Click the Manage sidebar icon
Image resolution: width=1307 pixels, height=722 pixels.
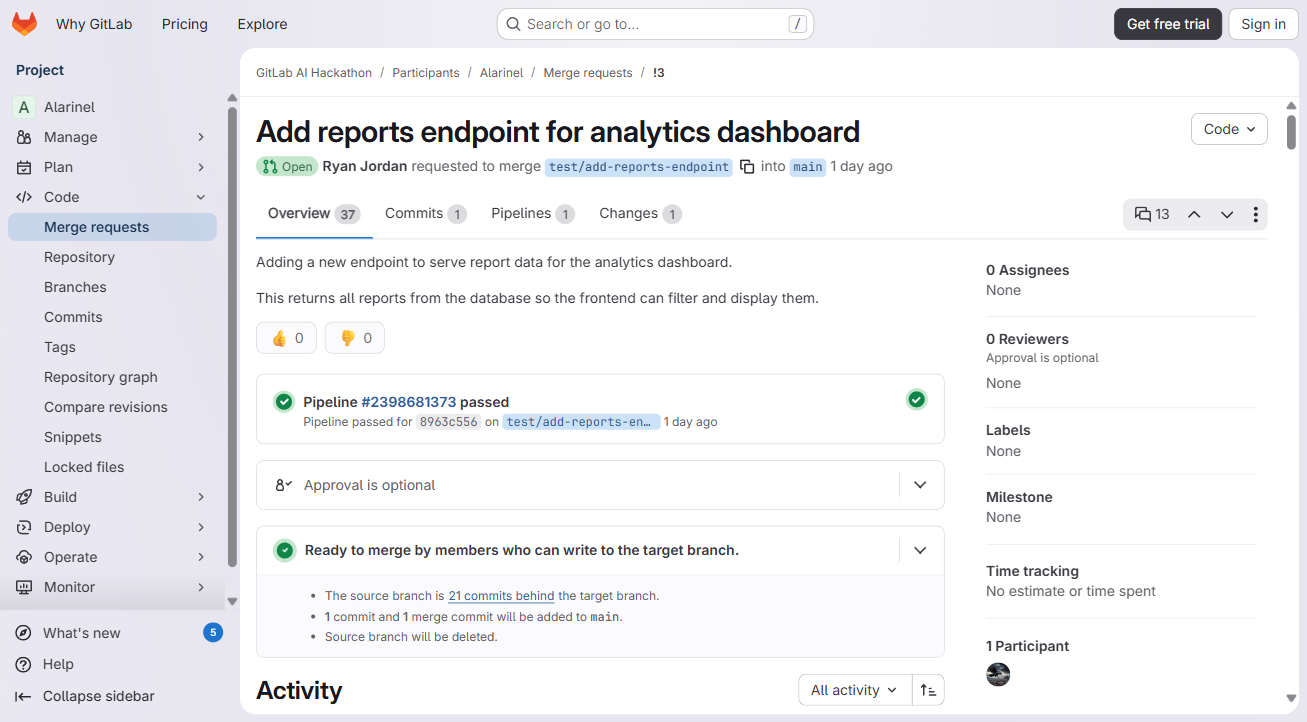[x=24, y=137]
